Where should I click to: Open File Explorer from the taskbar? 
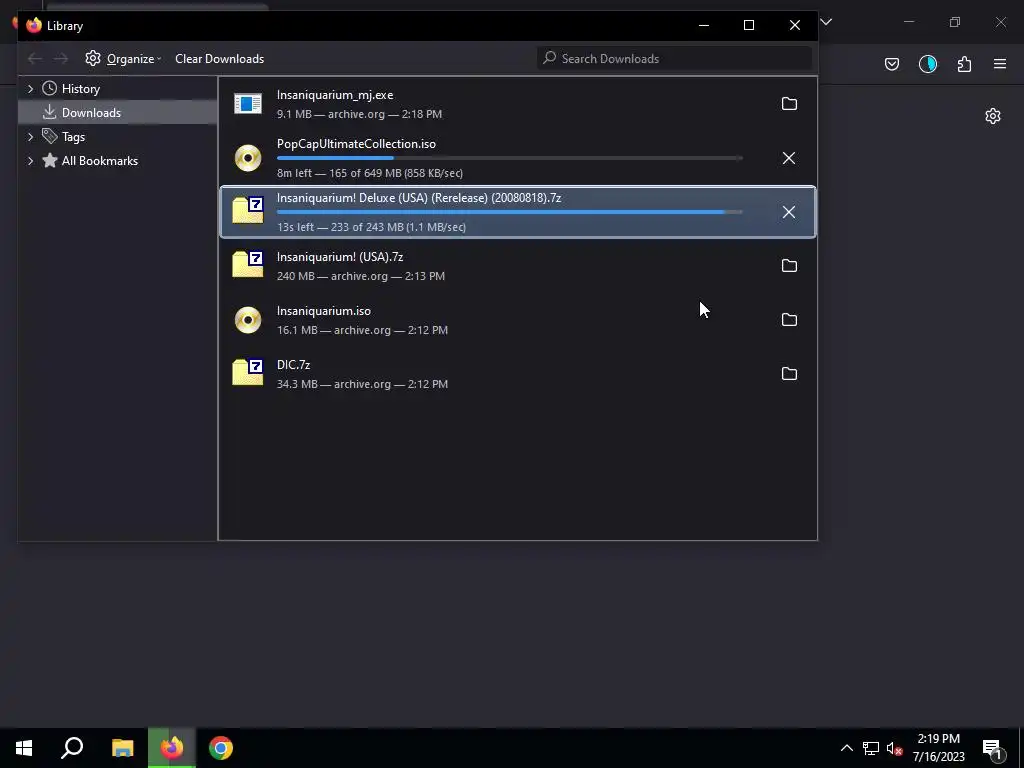click(x=122, y=748)
